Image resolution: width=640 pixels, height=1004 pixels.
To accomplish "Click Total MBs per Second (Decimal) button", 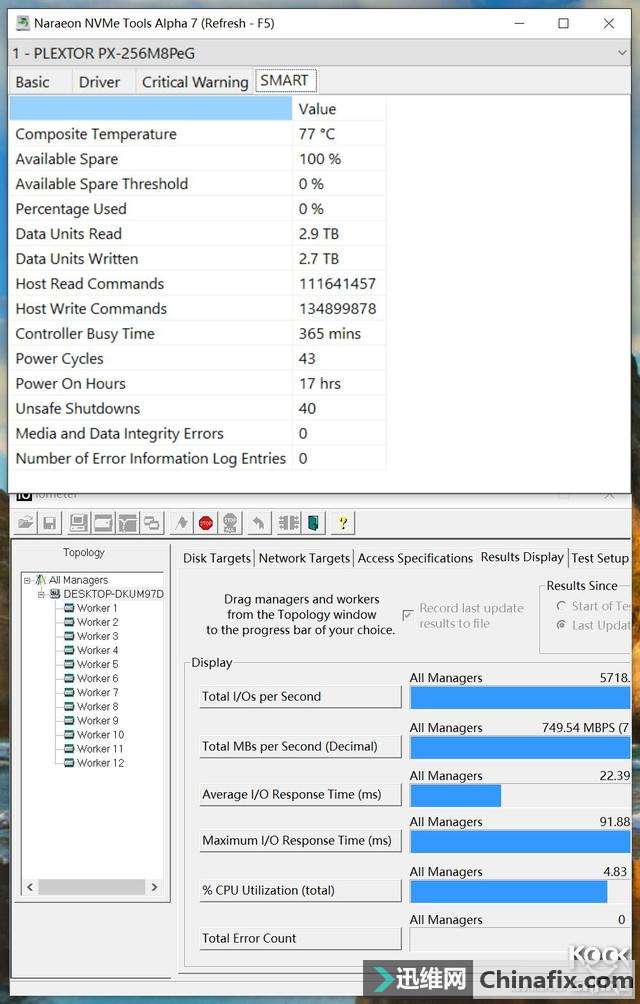I will click(x=300, y=746).
